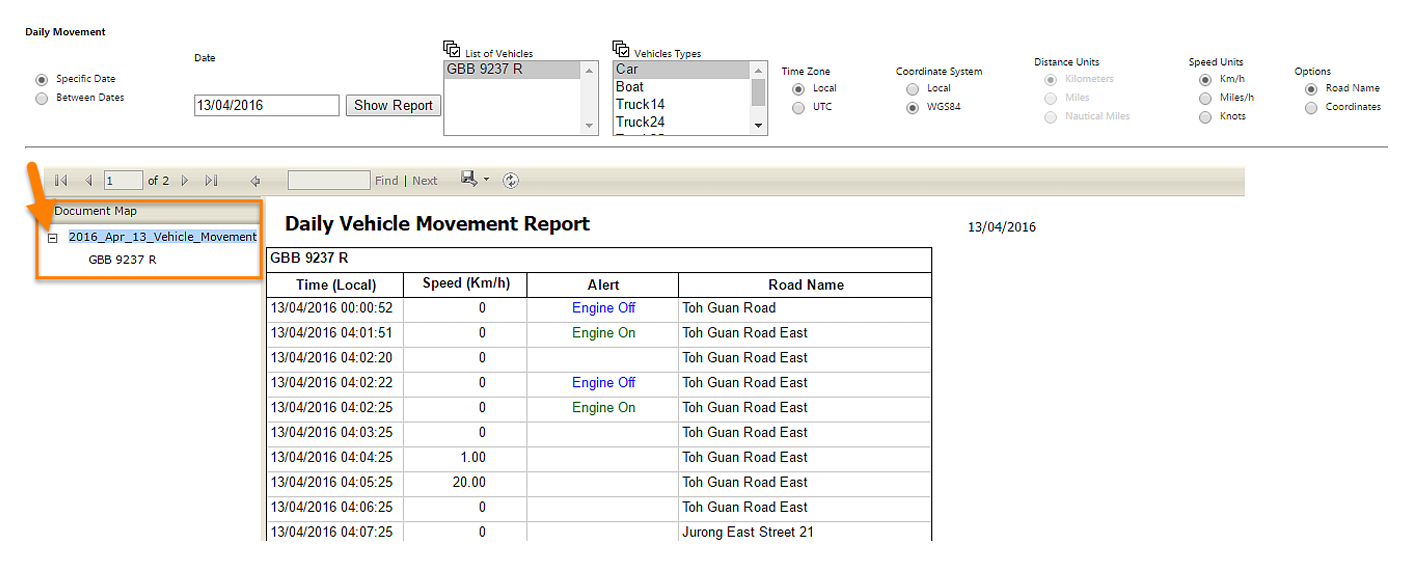This screenshot has width=1407, height=563.
Task: Click the export save disk icon
Action: point(468,179)
